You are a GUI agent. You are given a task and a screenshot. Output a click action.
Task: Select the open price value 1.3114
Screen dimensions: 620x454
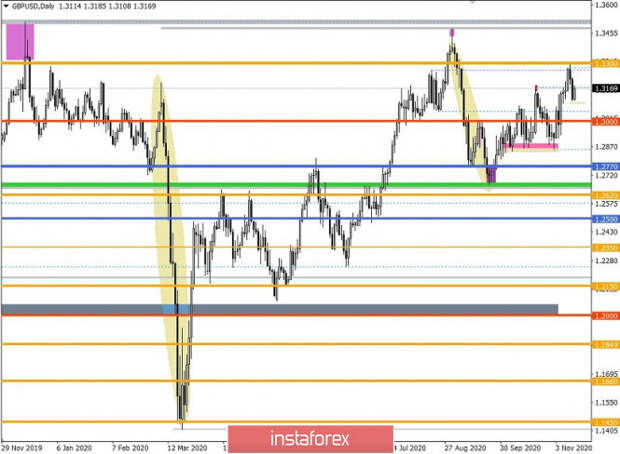click(70, 6)
